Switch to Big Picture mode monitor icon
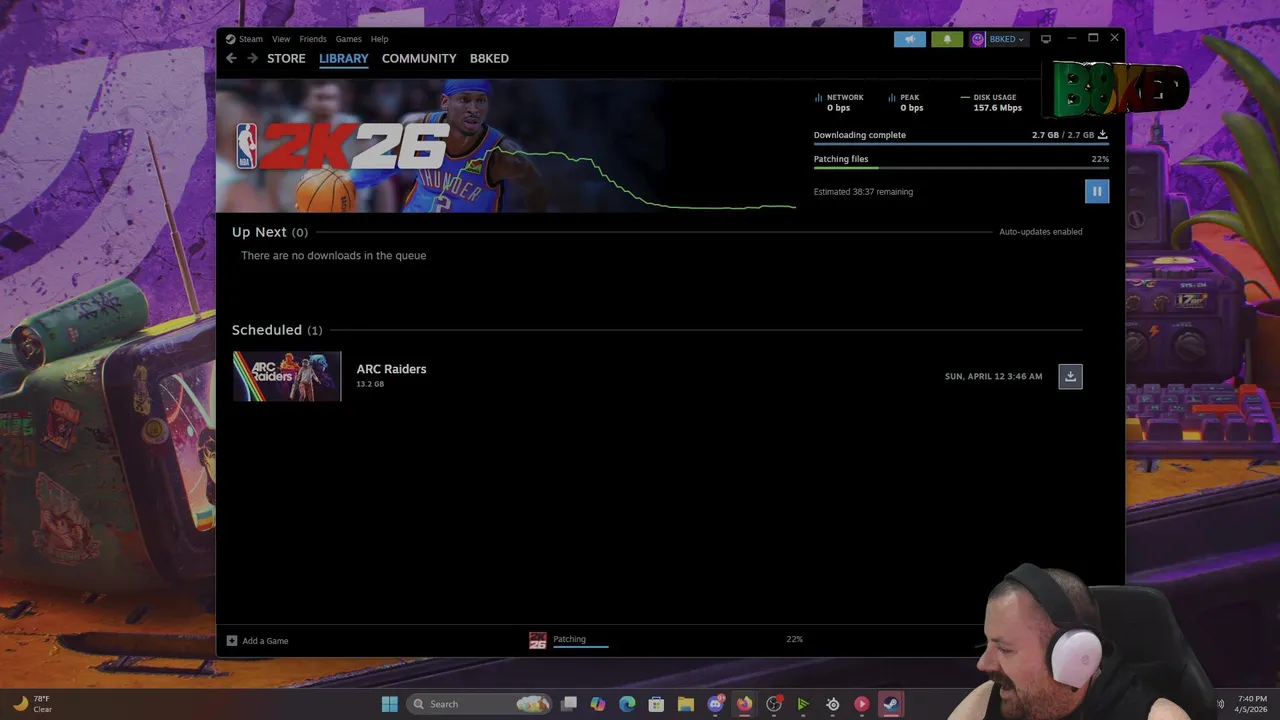 [1046, 39]
